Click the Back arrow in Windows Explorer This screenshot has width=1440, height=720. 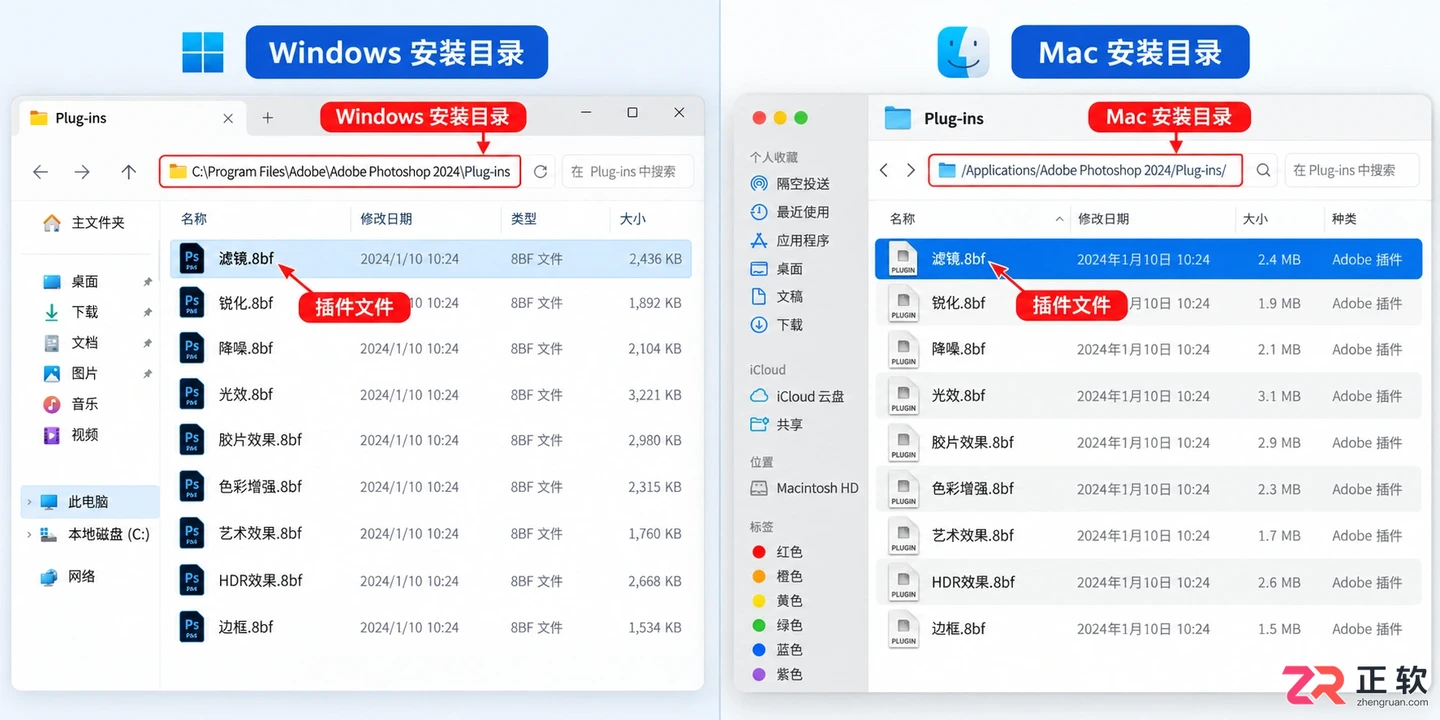[40, 172]
